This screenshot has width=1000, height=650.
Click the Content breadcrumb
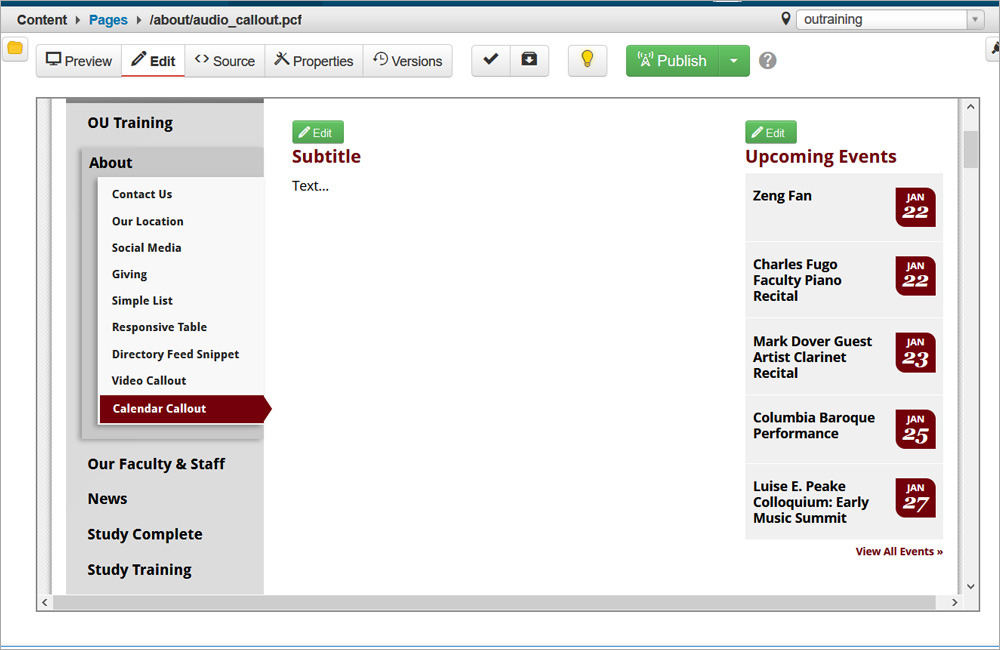[x=41, y=20]
